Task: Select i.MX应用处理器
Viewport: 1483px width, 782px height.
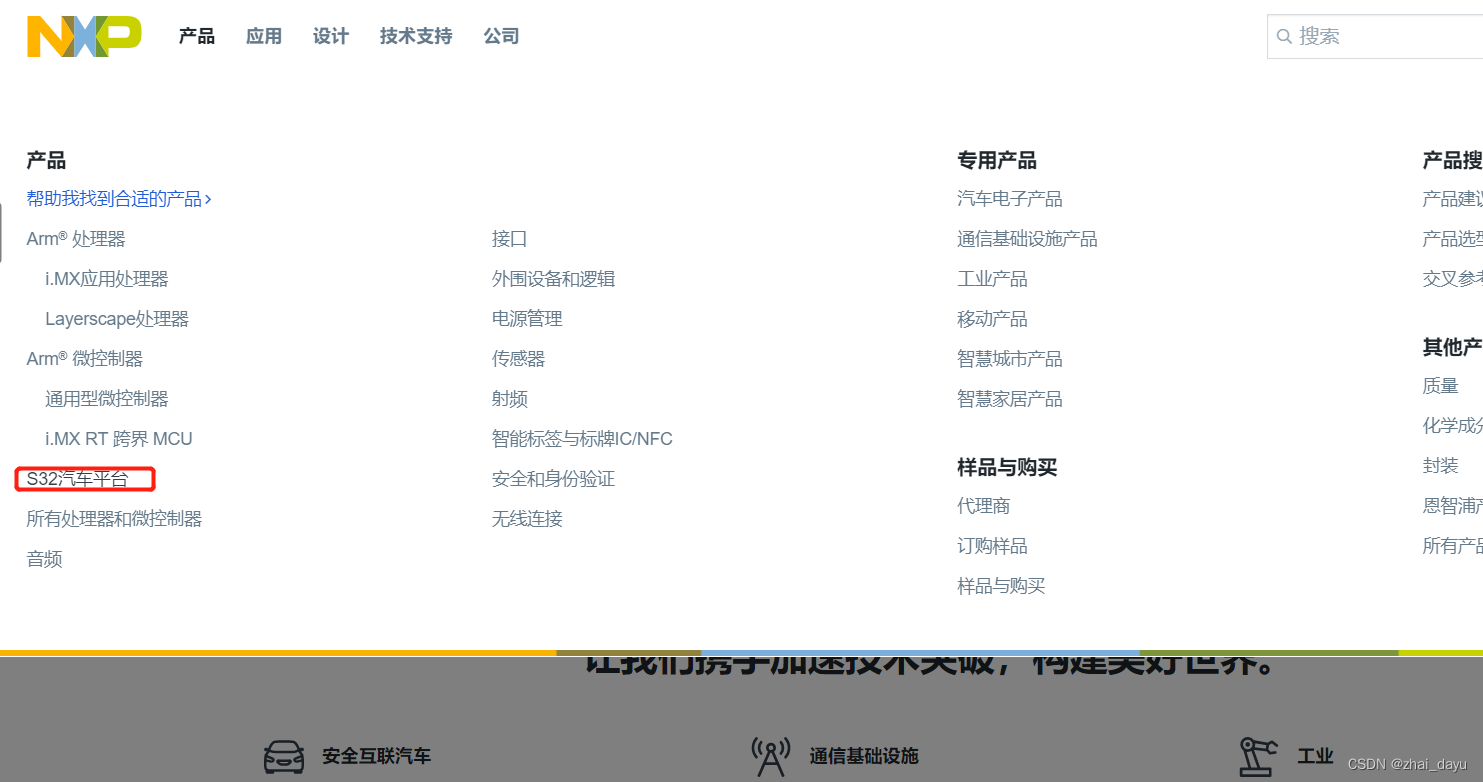Action: (107, 279)
